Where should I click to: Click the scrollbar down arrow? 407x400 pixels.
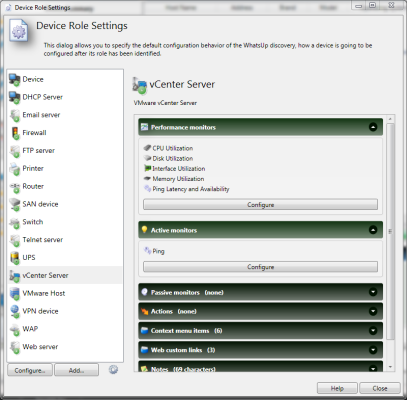click(x=390, y=367)
